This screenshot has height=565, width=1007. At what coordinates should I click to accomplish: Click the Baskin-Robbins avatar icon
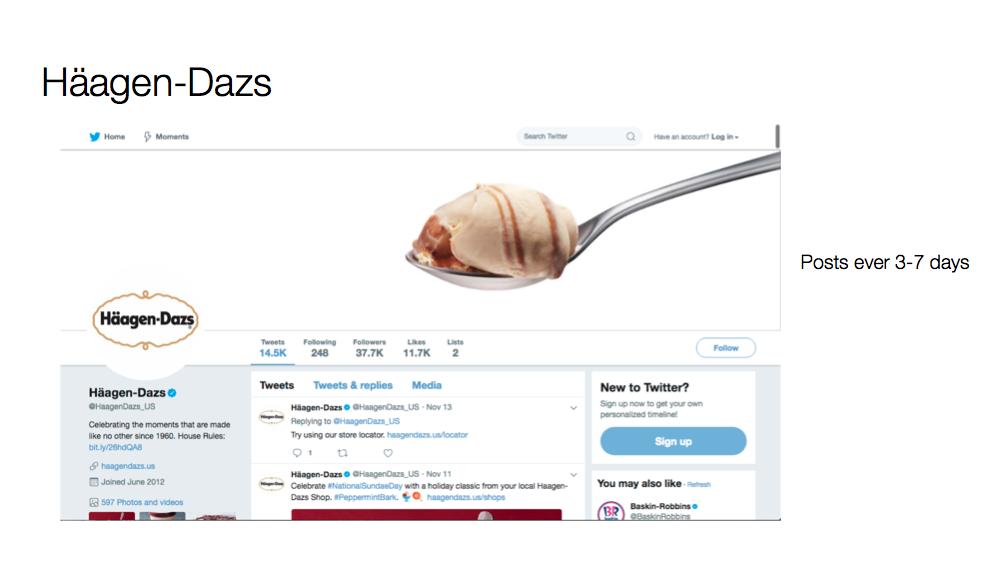coord(611,511)
